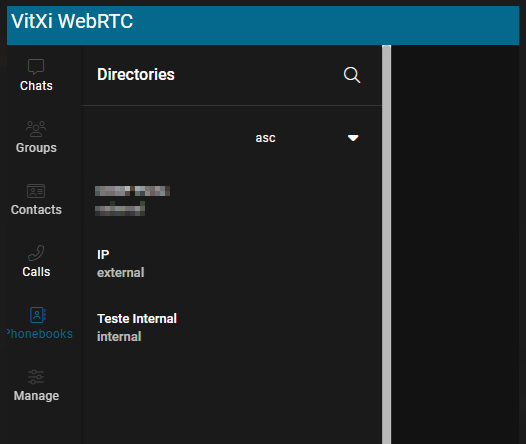Open the Phonebooks label
Viewport: 526px width, 444px height.
pos(40,334)
